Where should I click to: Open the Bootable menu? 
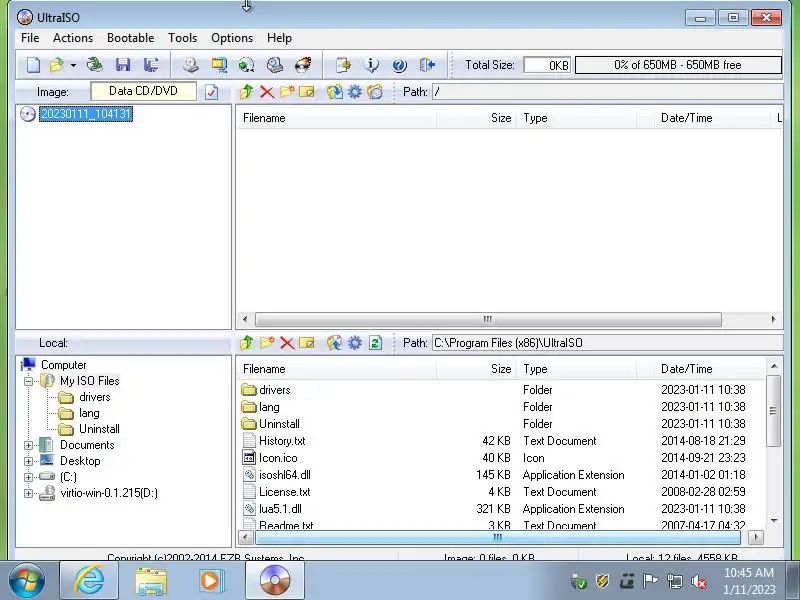[x=131, y=38]
